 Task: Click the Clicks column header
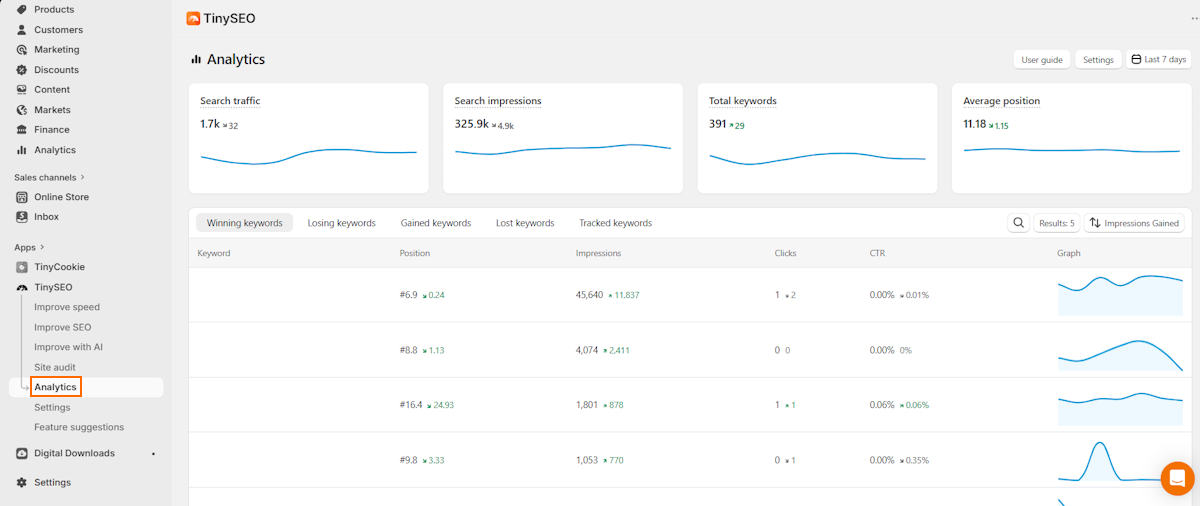click(786, 253)
